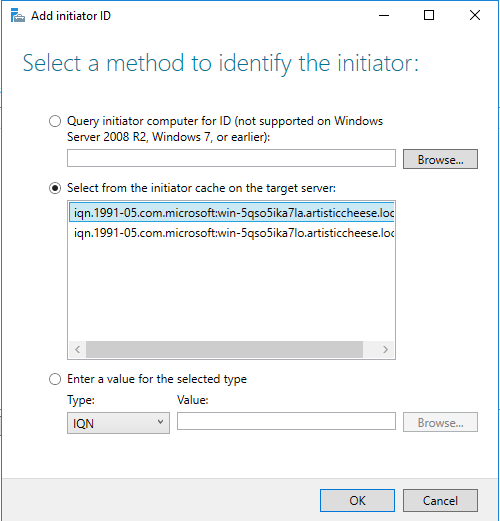Screen dimensions: 500x521
Task: Click the Value text input field
Action: click(x=286, y=421)
